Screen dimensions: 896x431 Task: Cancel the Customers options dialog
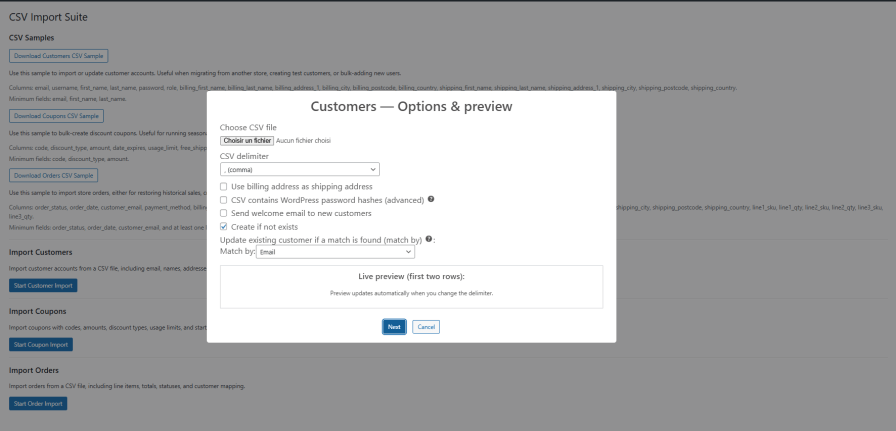click(x=426, y=327)
